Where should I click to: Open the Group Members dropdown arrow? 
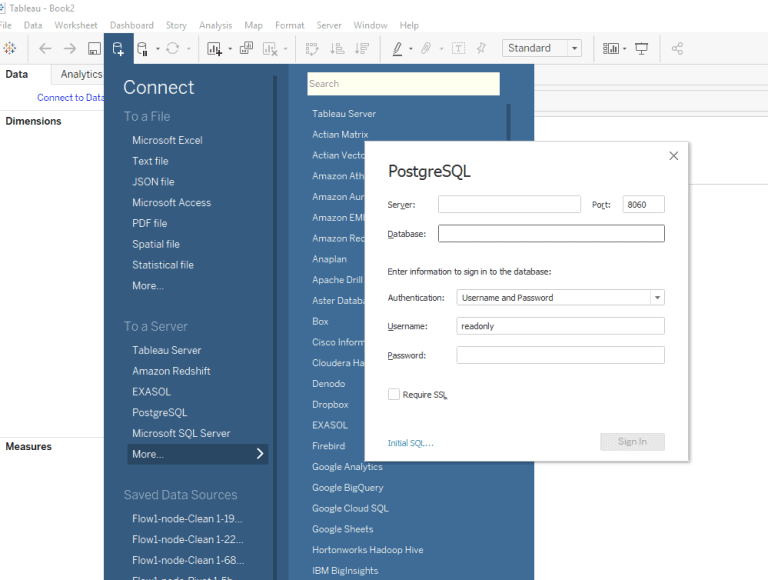point(441,48)
